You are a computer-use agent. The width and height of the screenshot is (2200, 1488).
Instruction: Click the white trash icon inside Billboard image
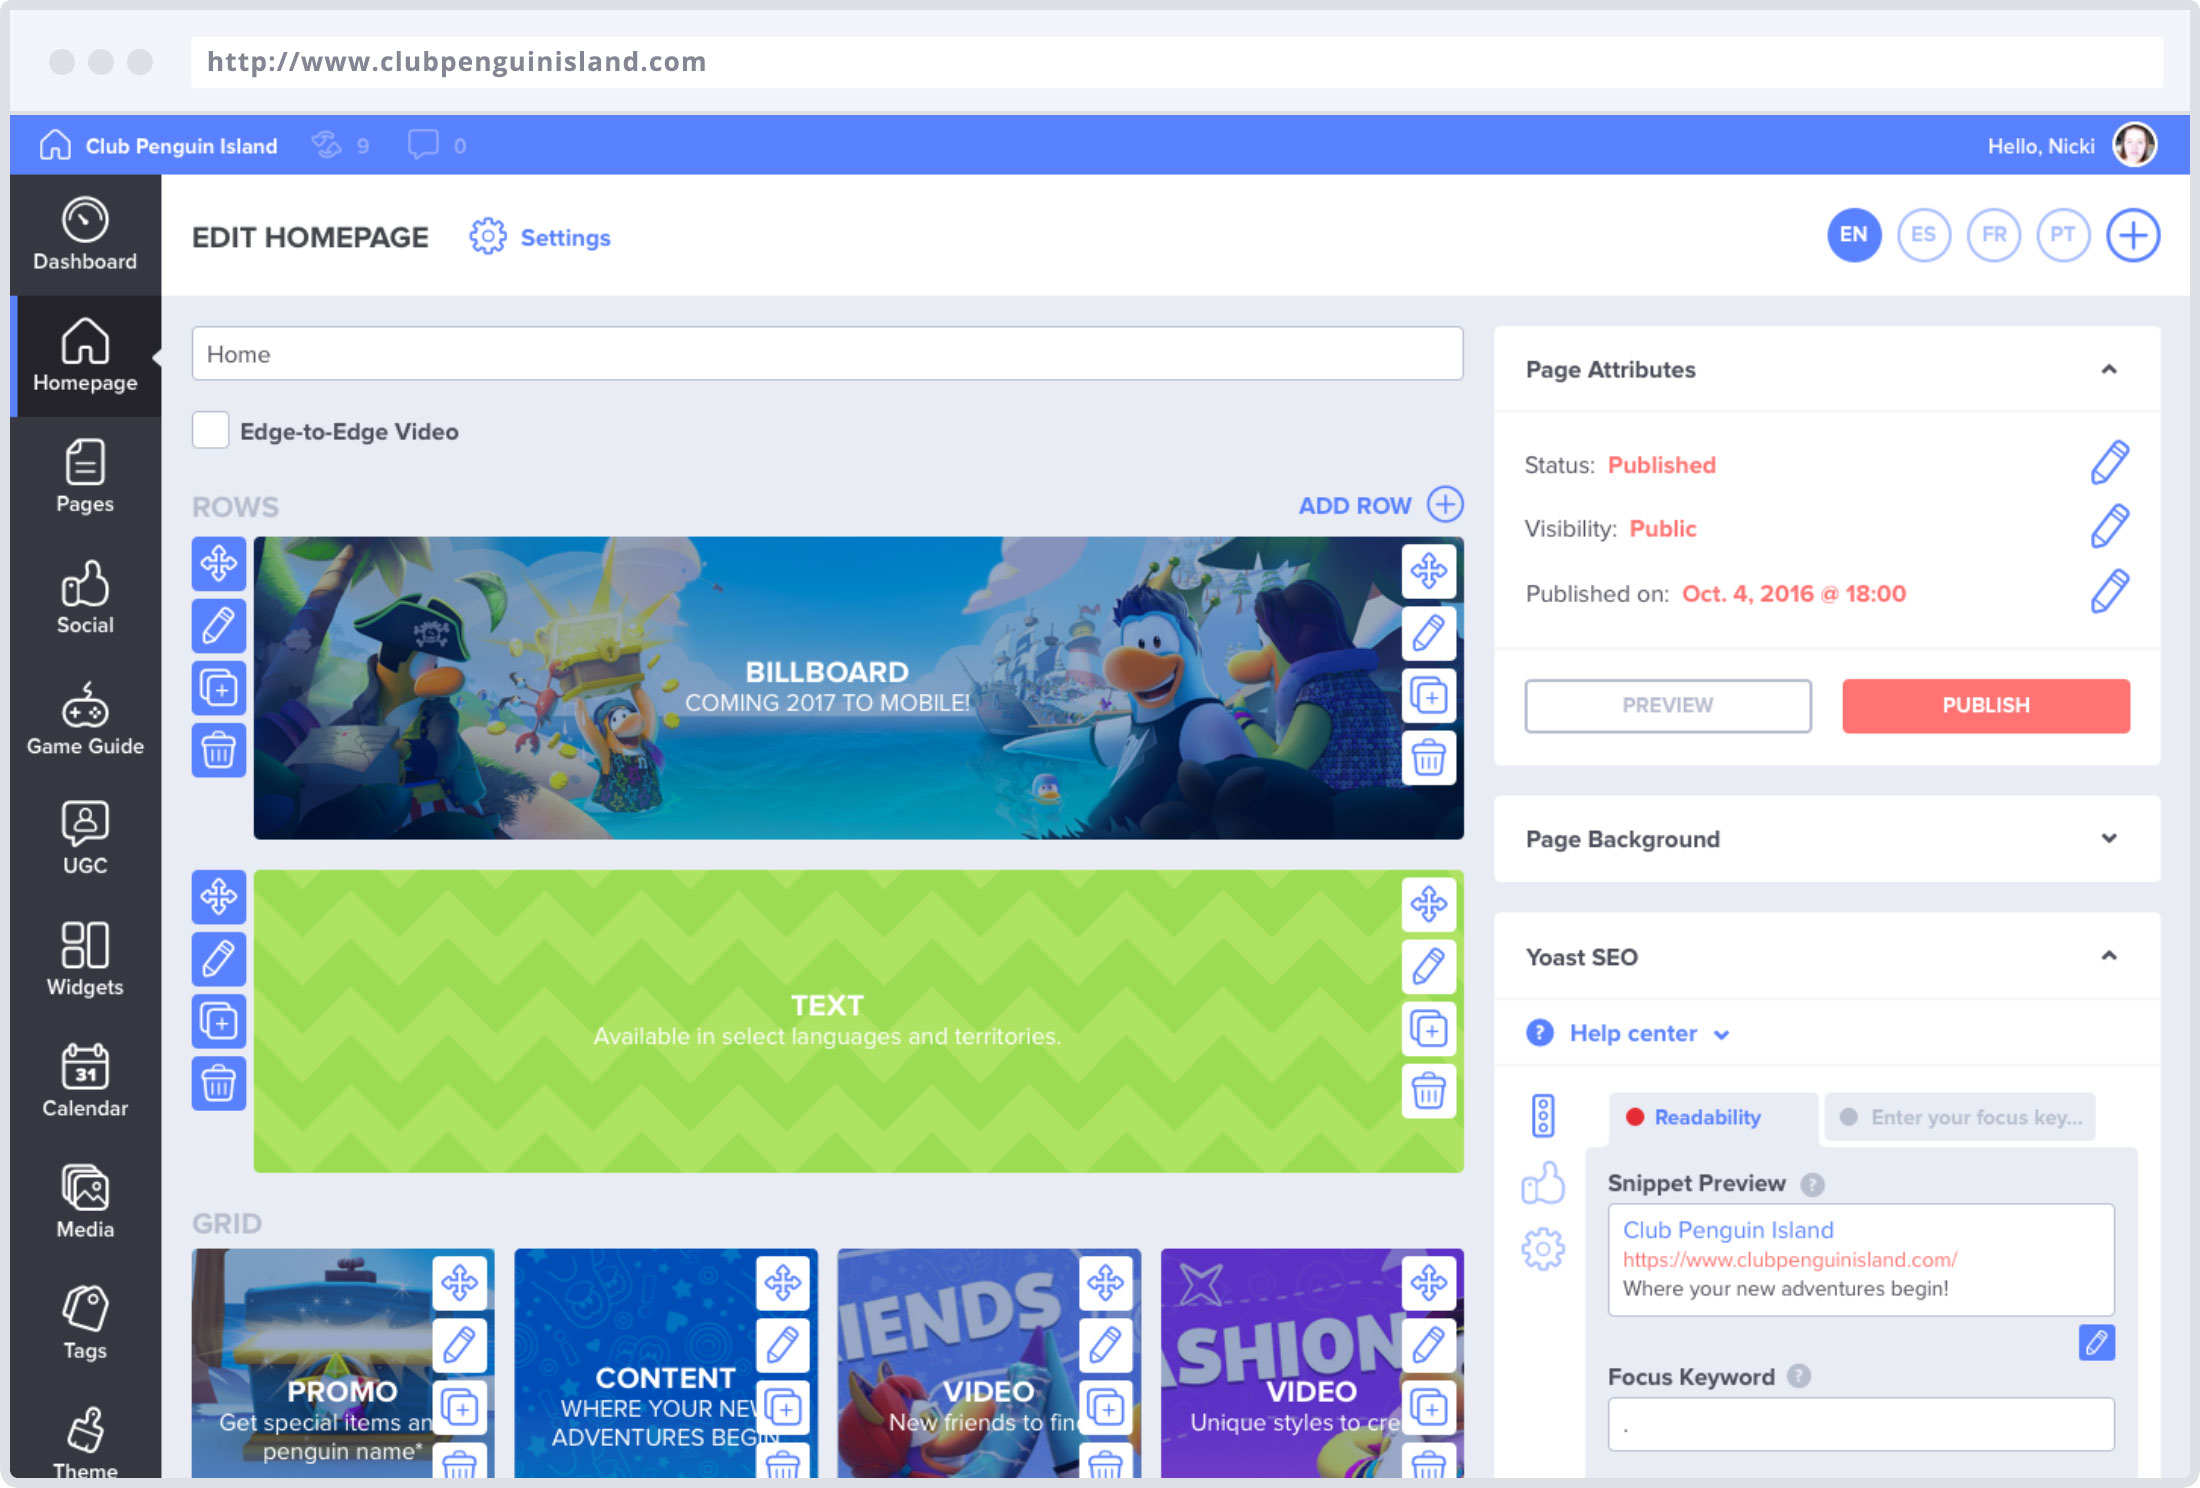[x=1428, y=757]
